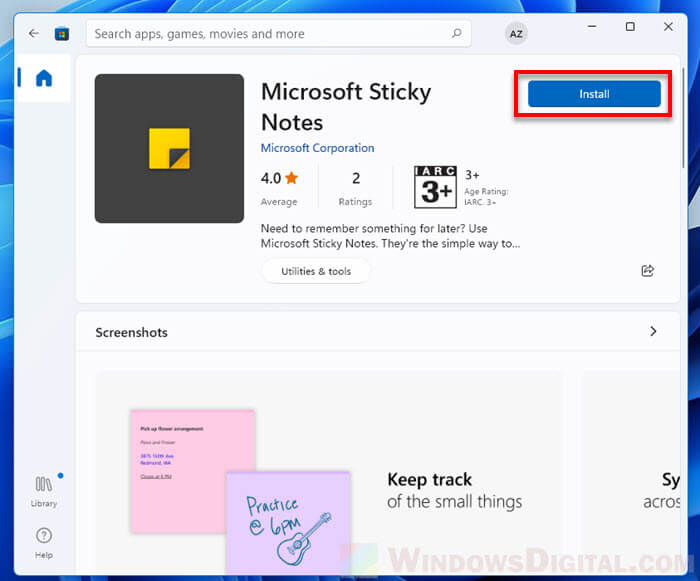This screenshot has height=581, width=700.
Task: Expand the app description text
Action: [390, 236]
